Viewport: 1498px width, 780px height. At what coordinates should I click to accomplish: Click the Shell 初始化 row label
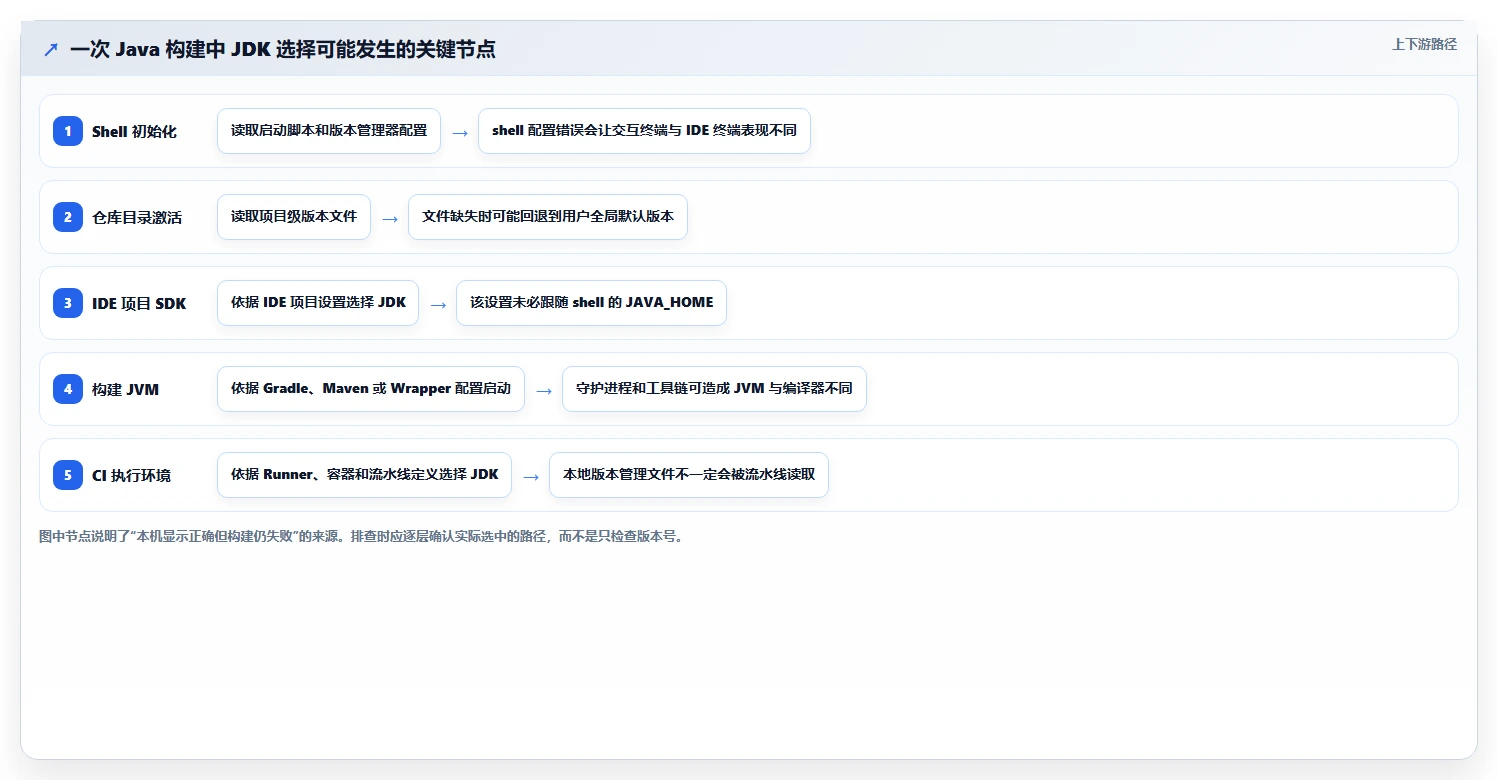tap(134, 132)
